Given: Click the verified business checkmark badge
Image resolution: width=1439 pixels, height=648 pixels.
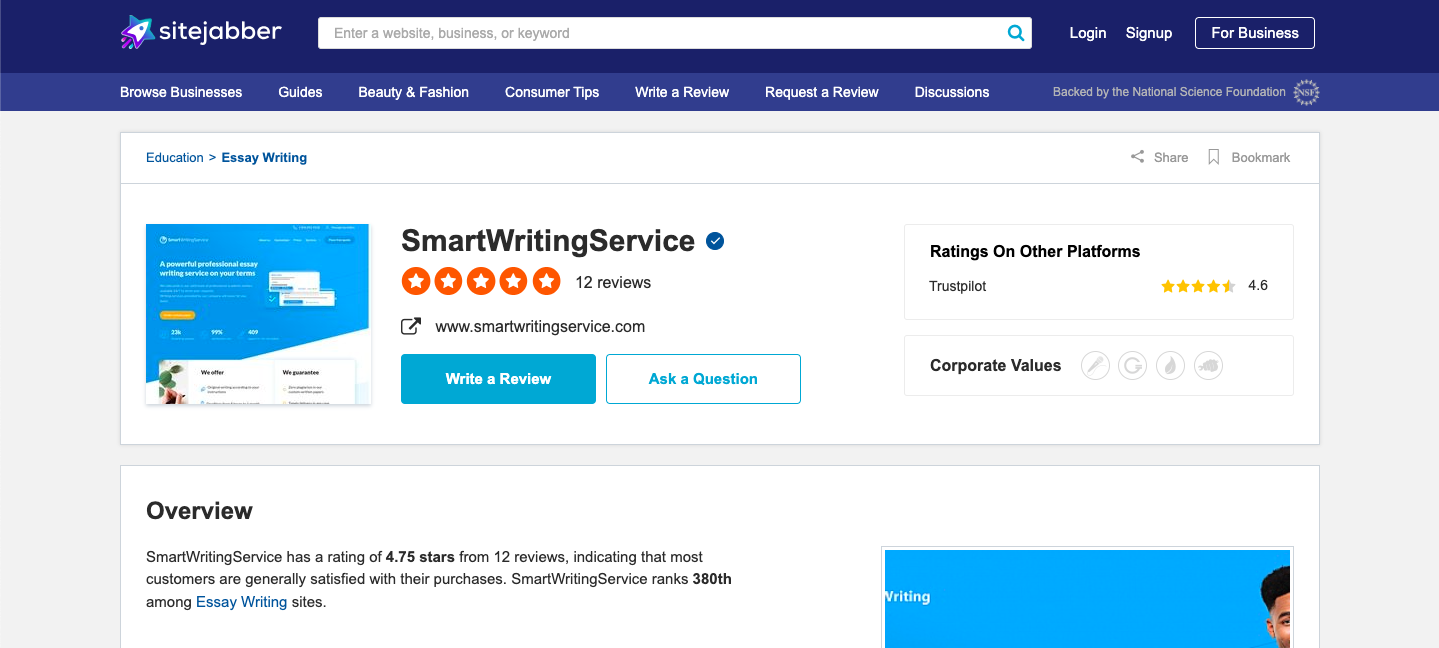Looking at the screenshot, I should click(x=714, y=240).
